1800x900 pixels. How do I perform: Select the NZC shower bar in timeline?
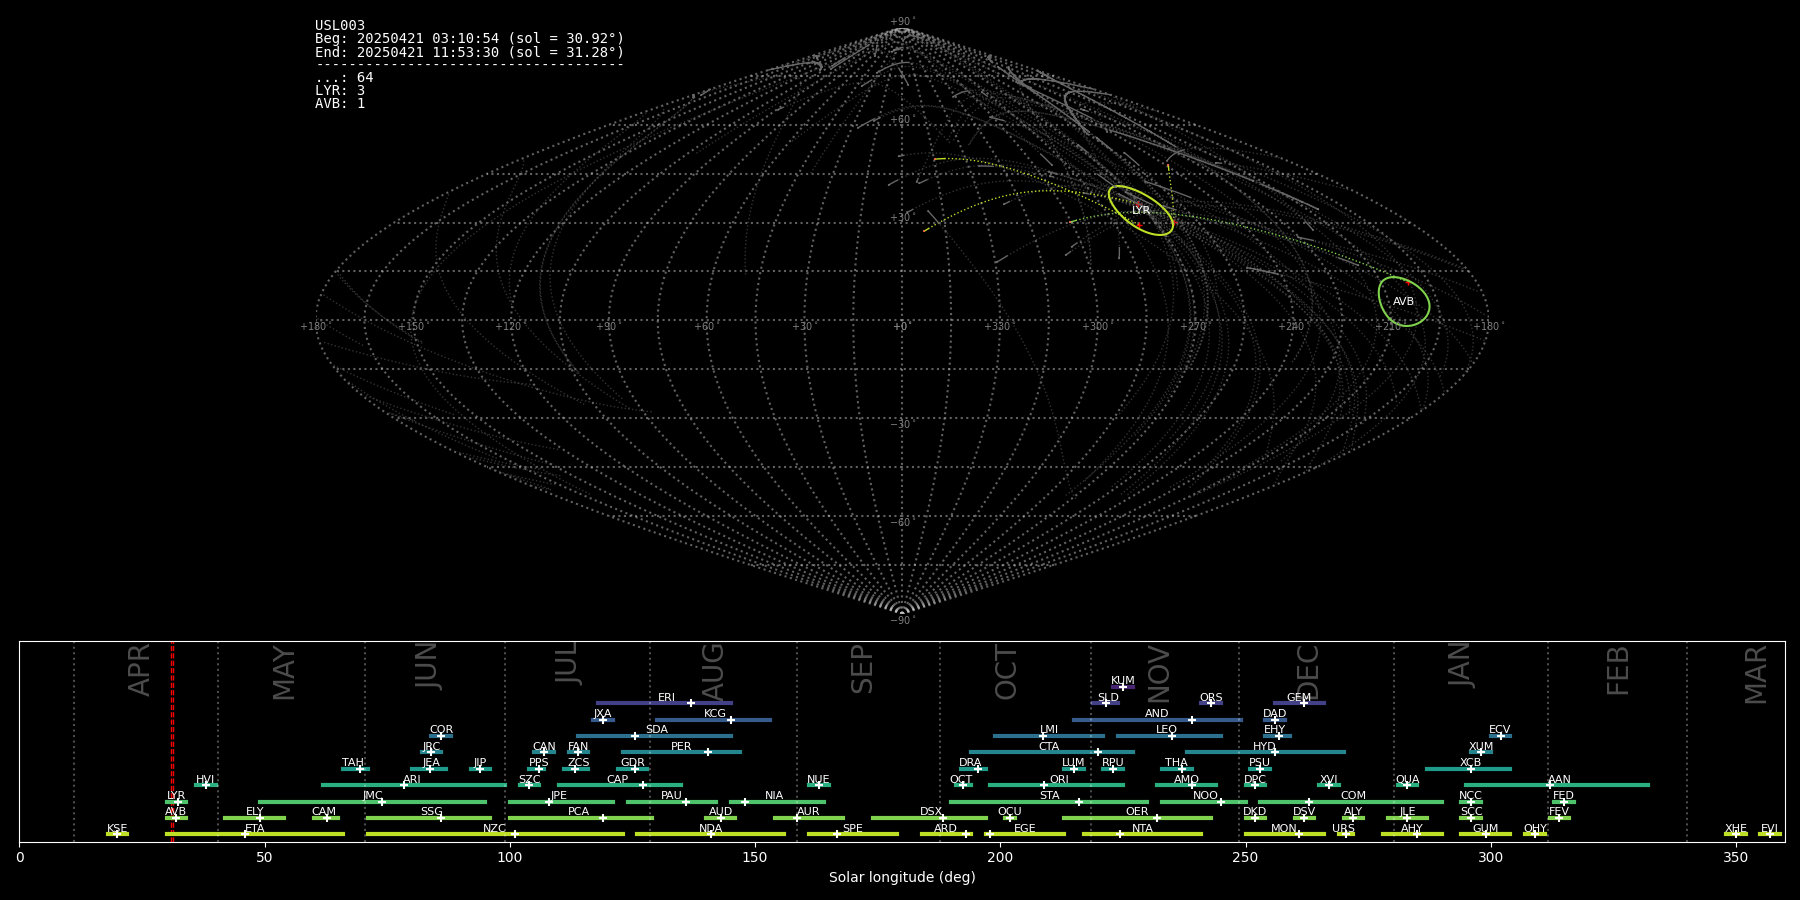tap(495, 834)
